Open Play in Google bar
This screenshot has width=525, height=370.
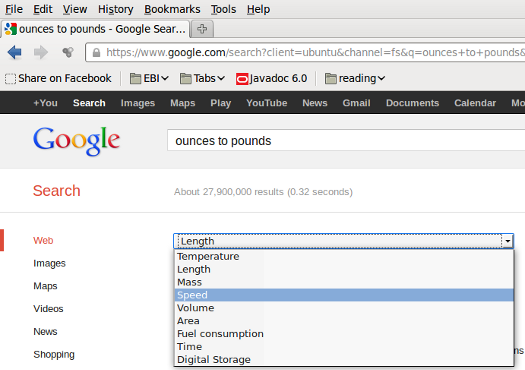(x=221, y=103)
